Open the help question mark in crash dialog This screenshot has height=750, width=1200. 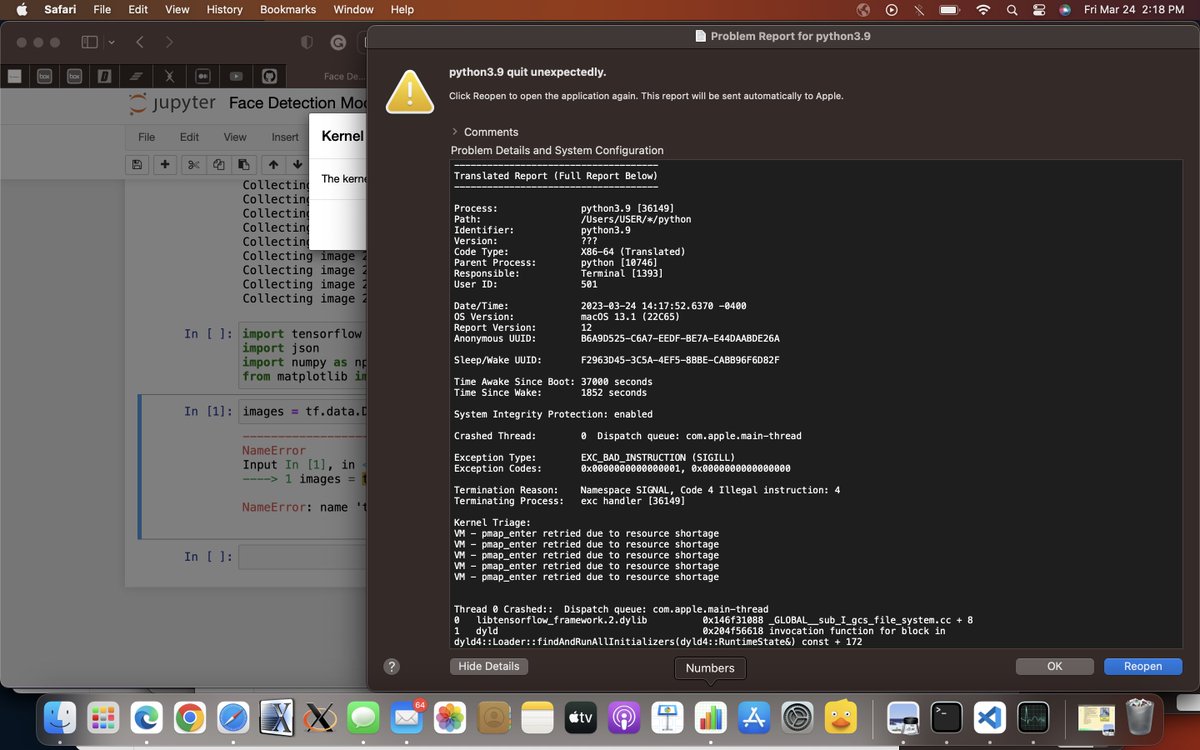point(392,666)
